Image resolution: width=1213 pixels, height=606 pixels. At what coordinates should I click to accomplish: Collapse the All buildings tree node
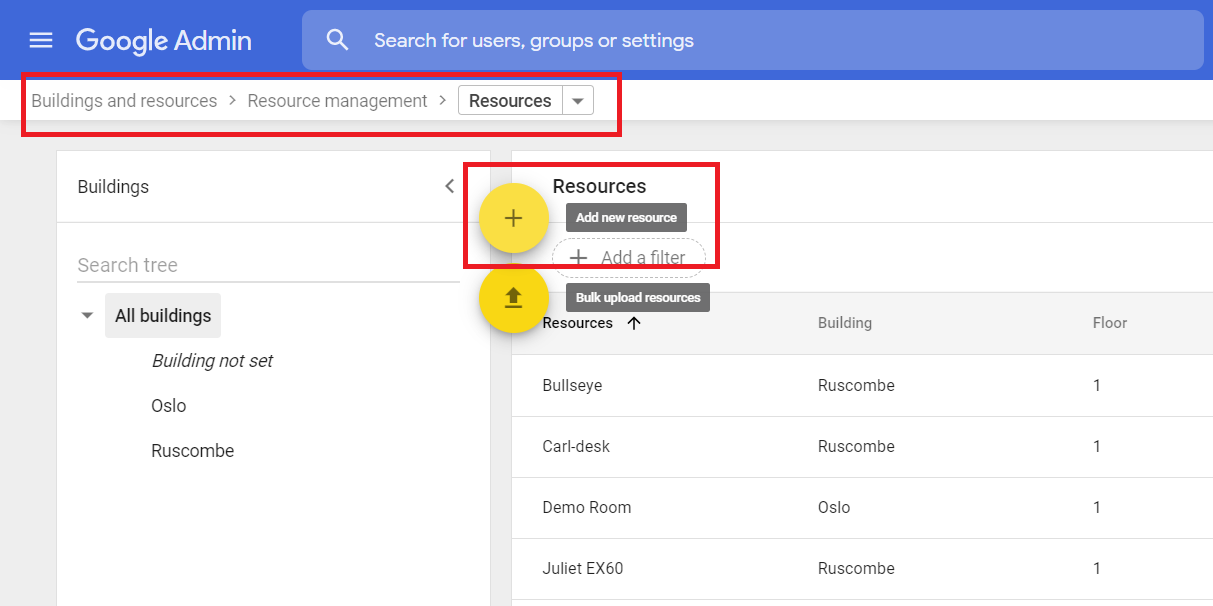pos(88,316)
